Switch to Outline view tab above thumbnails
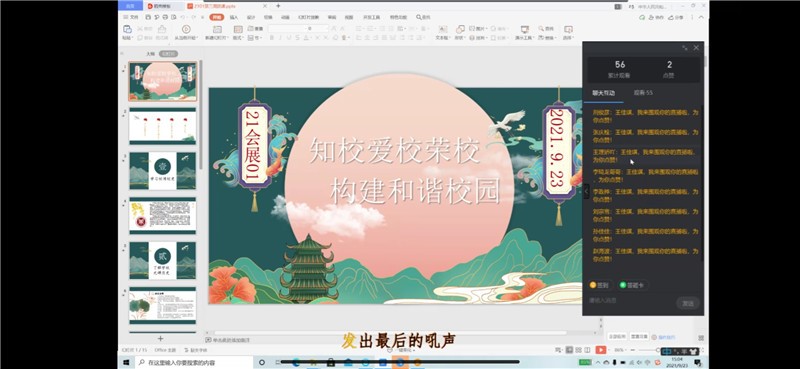This screenshot has width=800, height=369. [x=150, y=54]
